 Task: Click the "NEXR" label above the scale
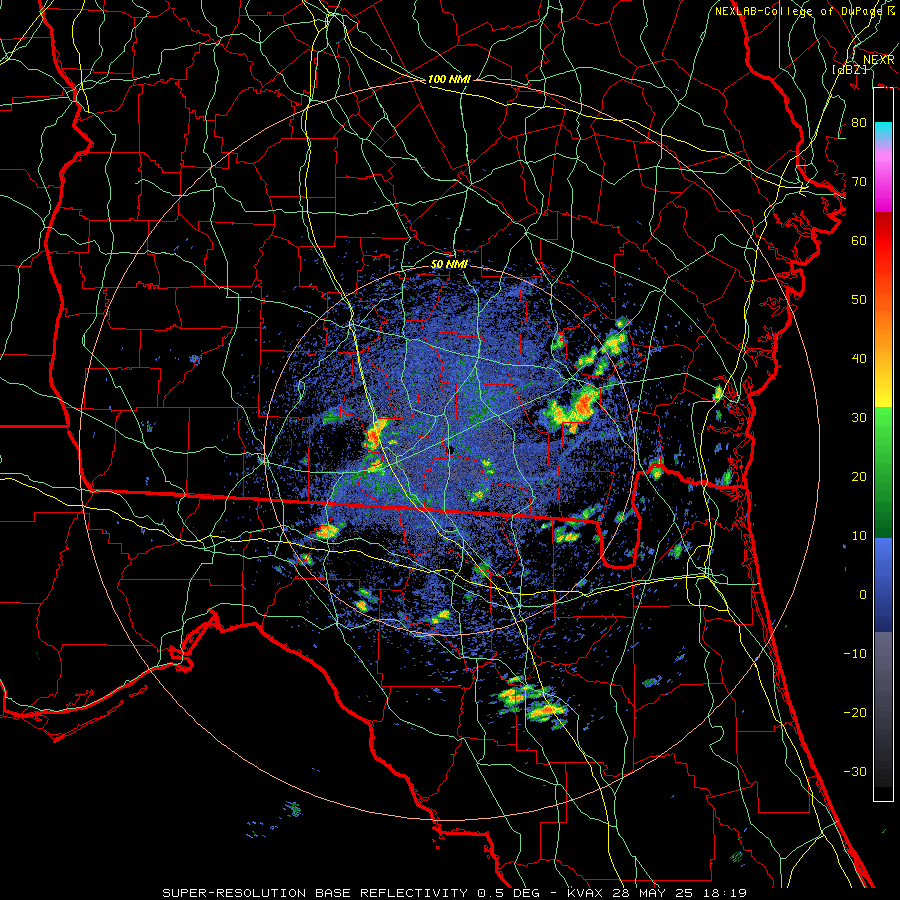pyautogui.click(x=878, y=60)
